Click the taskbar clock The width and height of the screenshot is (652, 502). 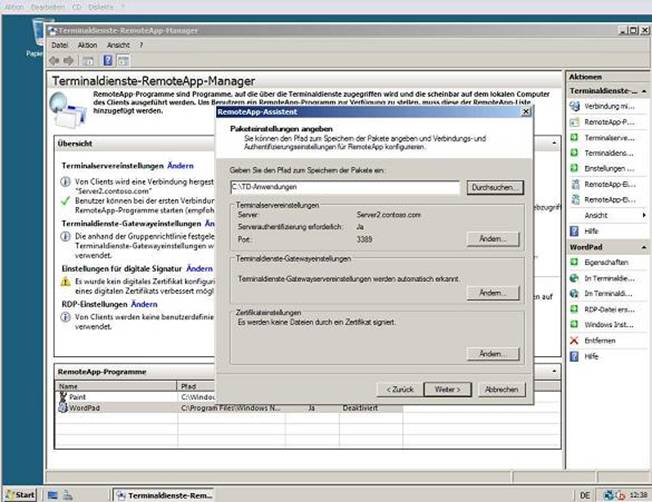(x=638, y=495)
